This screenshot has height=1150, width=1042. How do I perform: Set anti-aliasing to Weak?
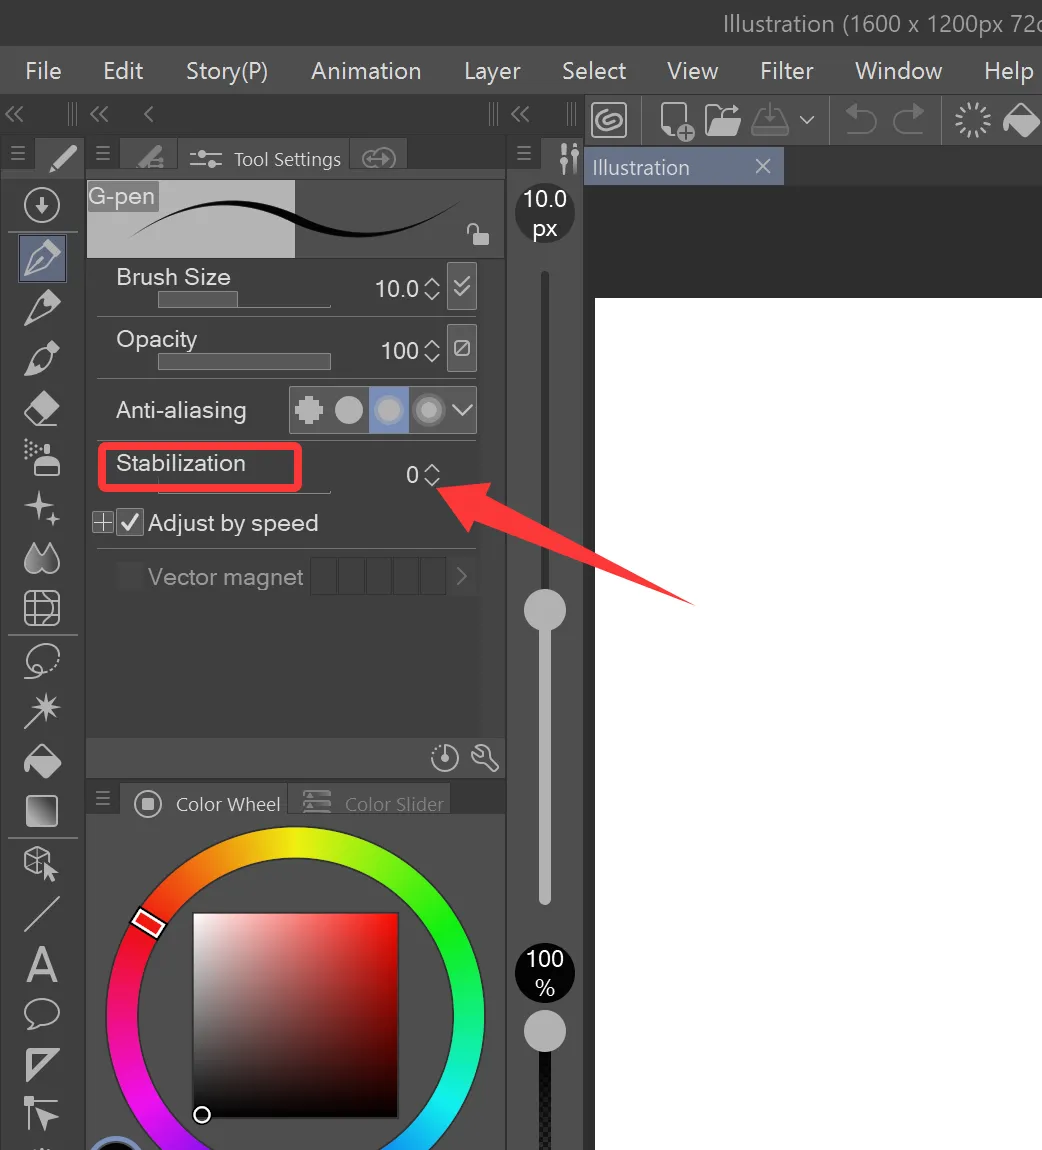(x=349, y=410)
